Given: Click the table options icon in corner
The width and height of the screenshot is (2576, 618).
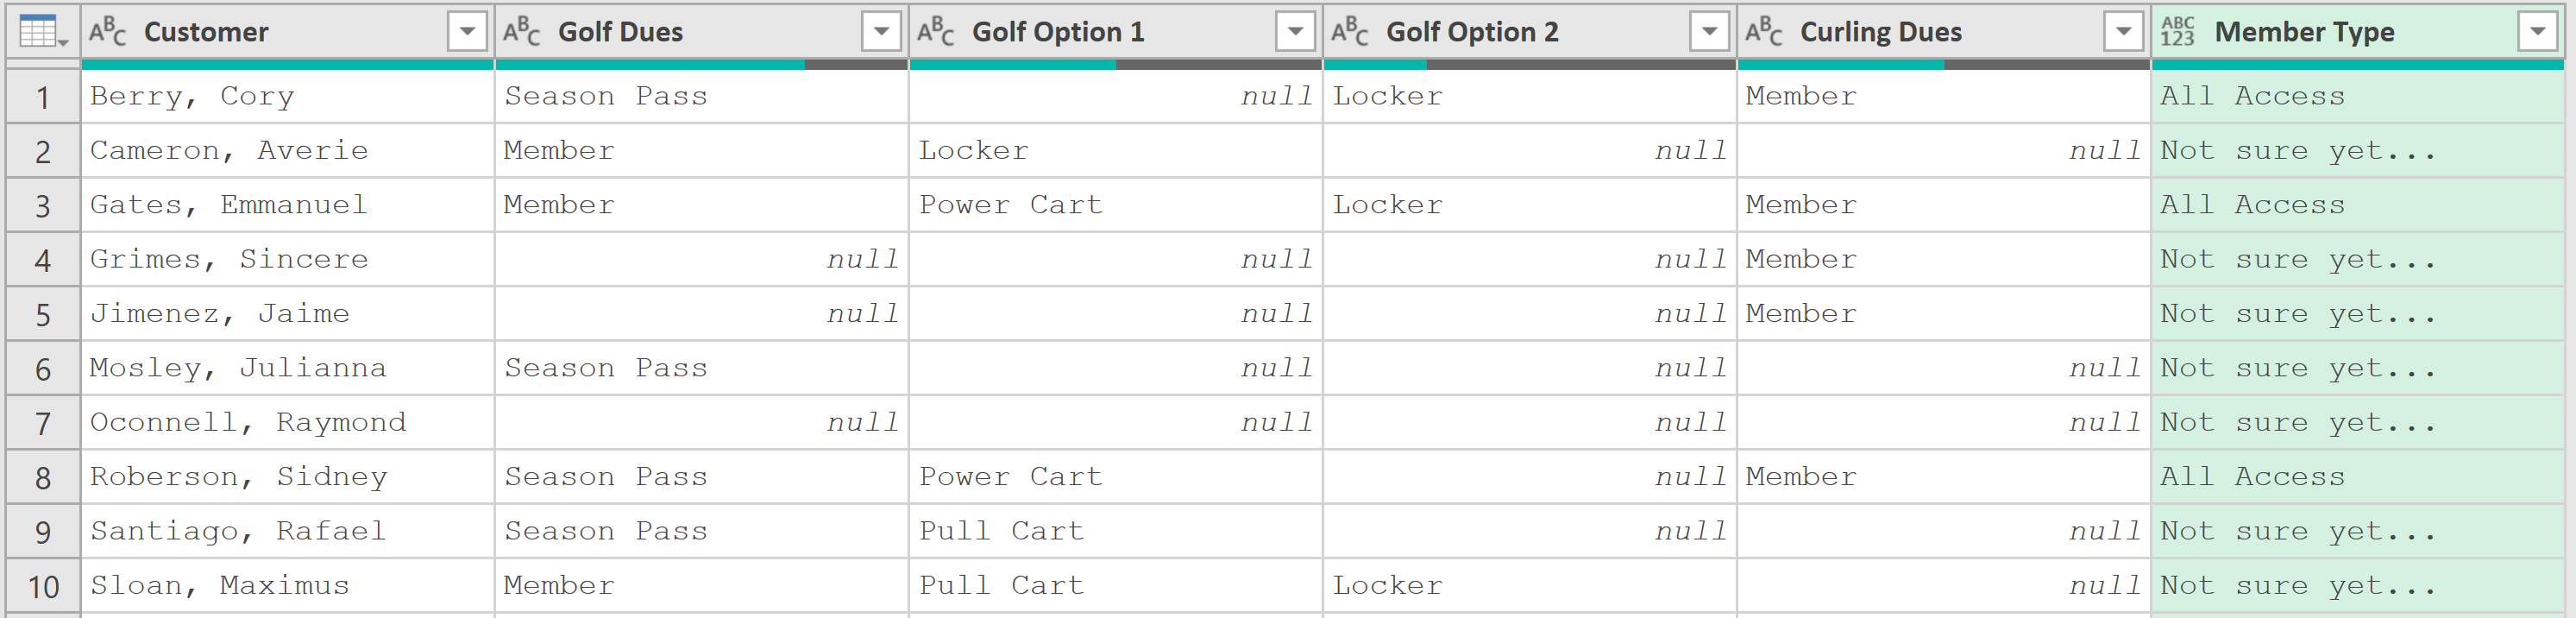Looking at the screenshot, I should click(x=42, y=33).
